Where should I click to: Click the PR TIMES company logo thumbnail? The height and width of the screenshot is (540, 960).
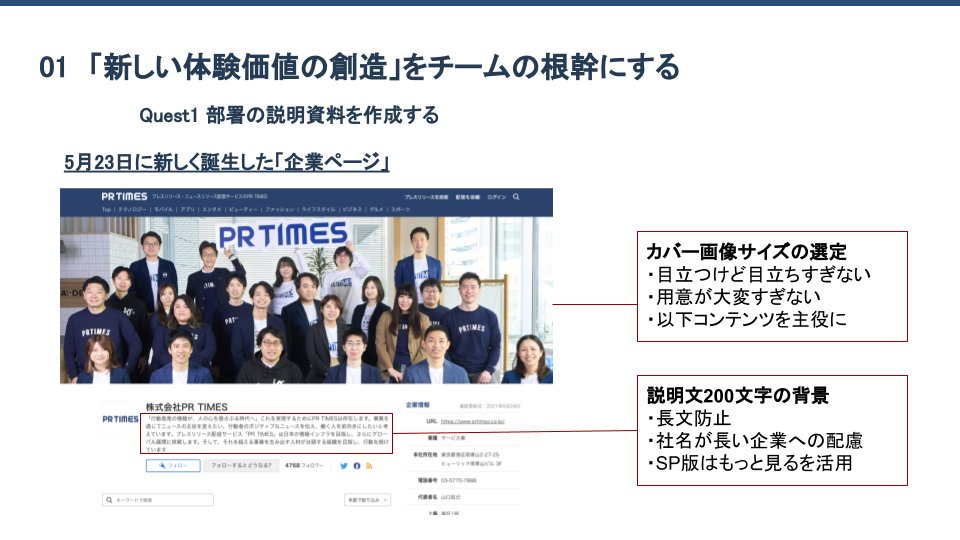click(121, 419)
